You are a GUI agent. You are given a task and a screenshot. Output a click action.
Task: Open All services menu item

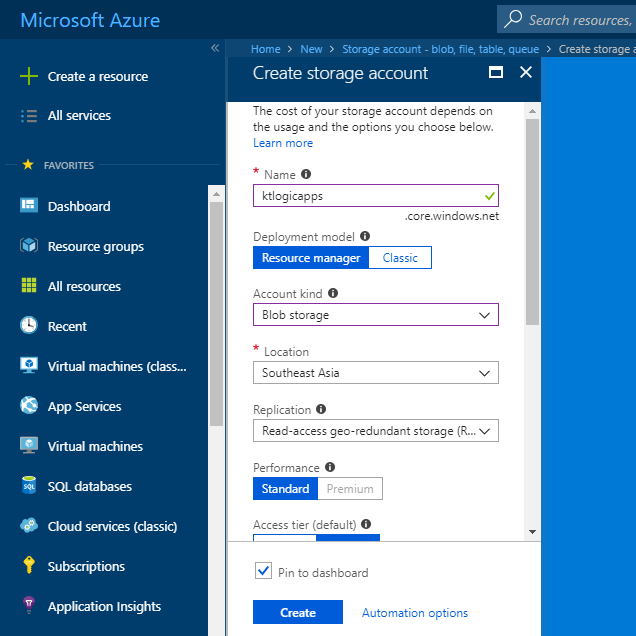79,116
